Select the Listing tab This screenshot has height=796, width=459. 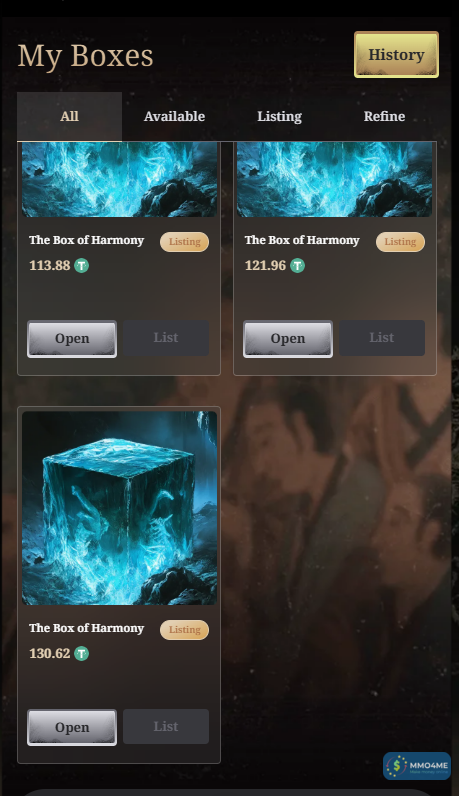click(279, 116)
